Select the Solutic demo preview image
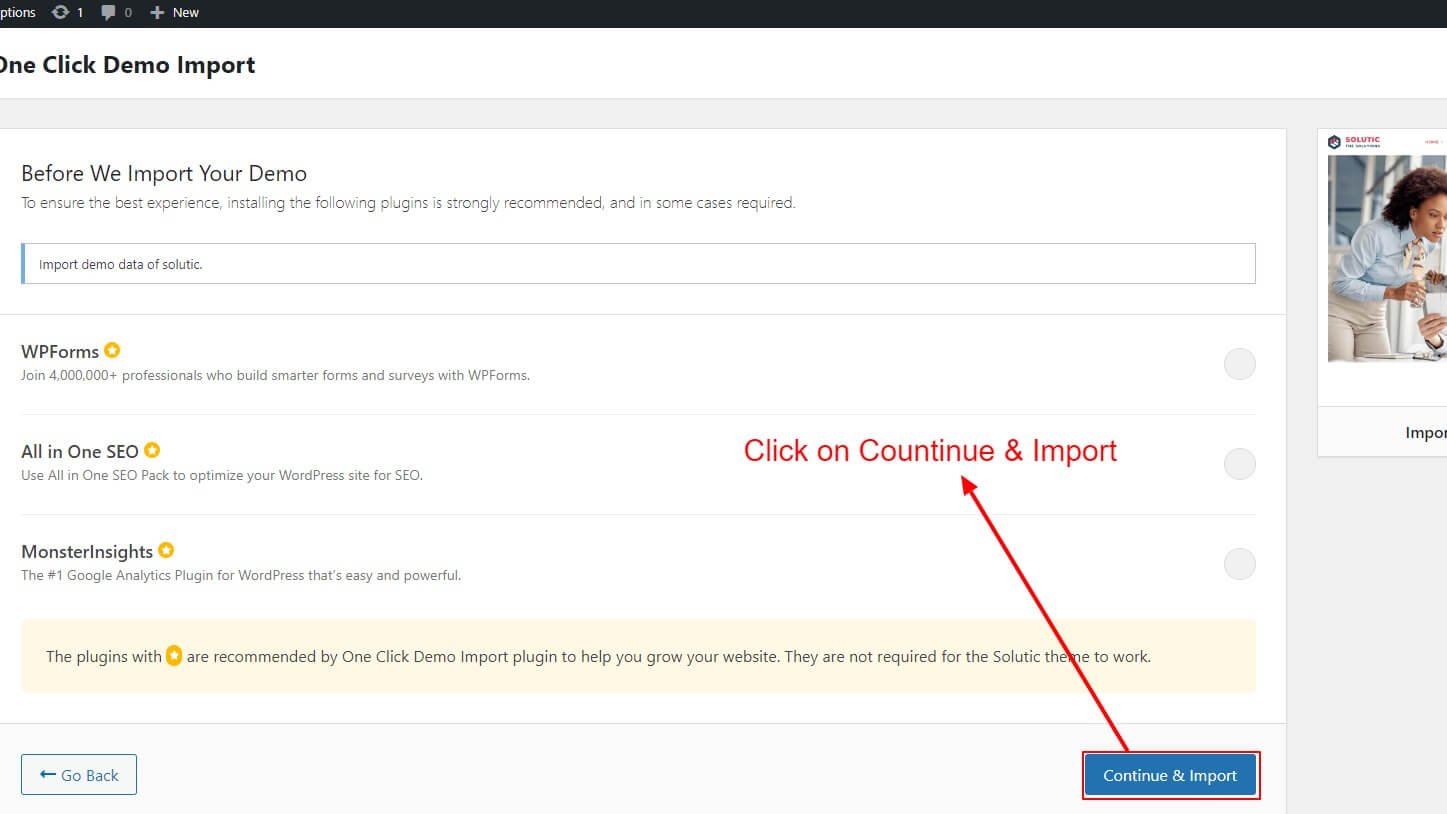 point(1388,260)
